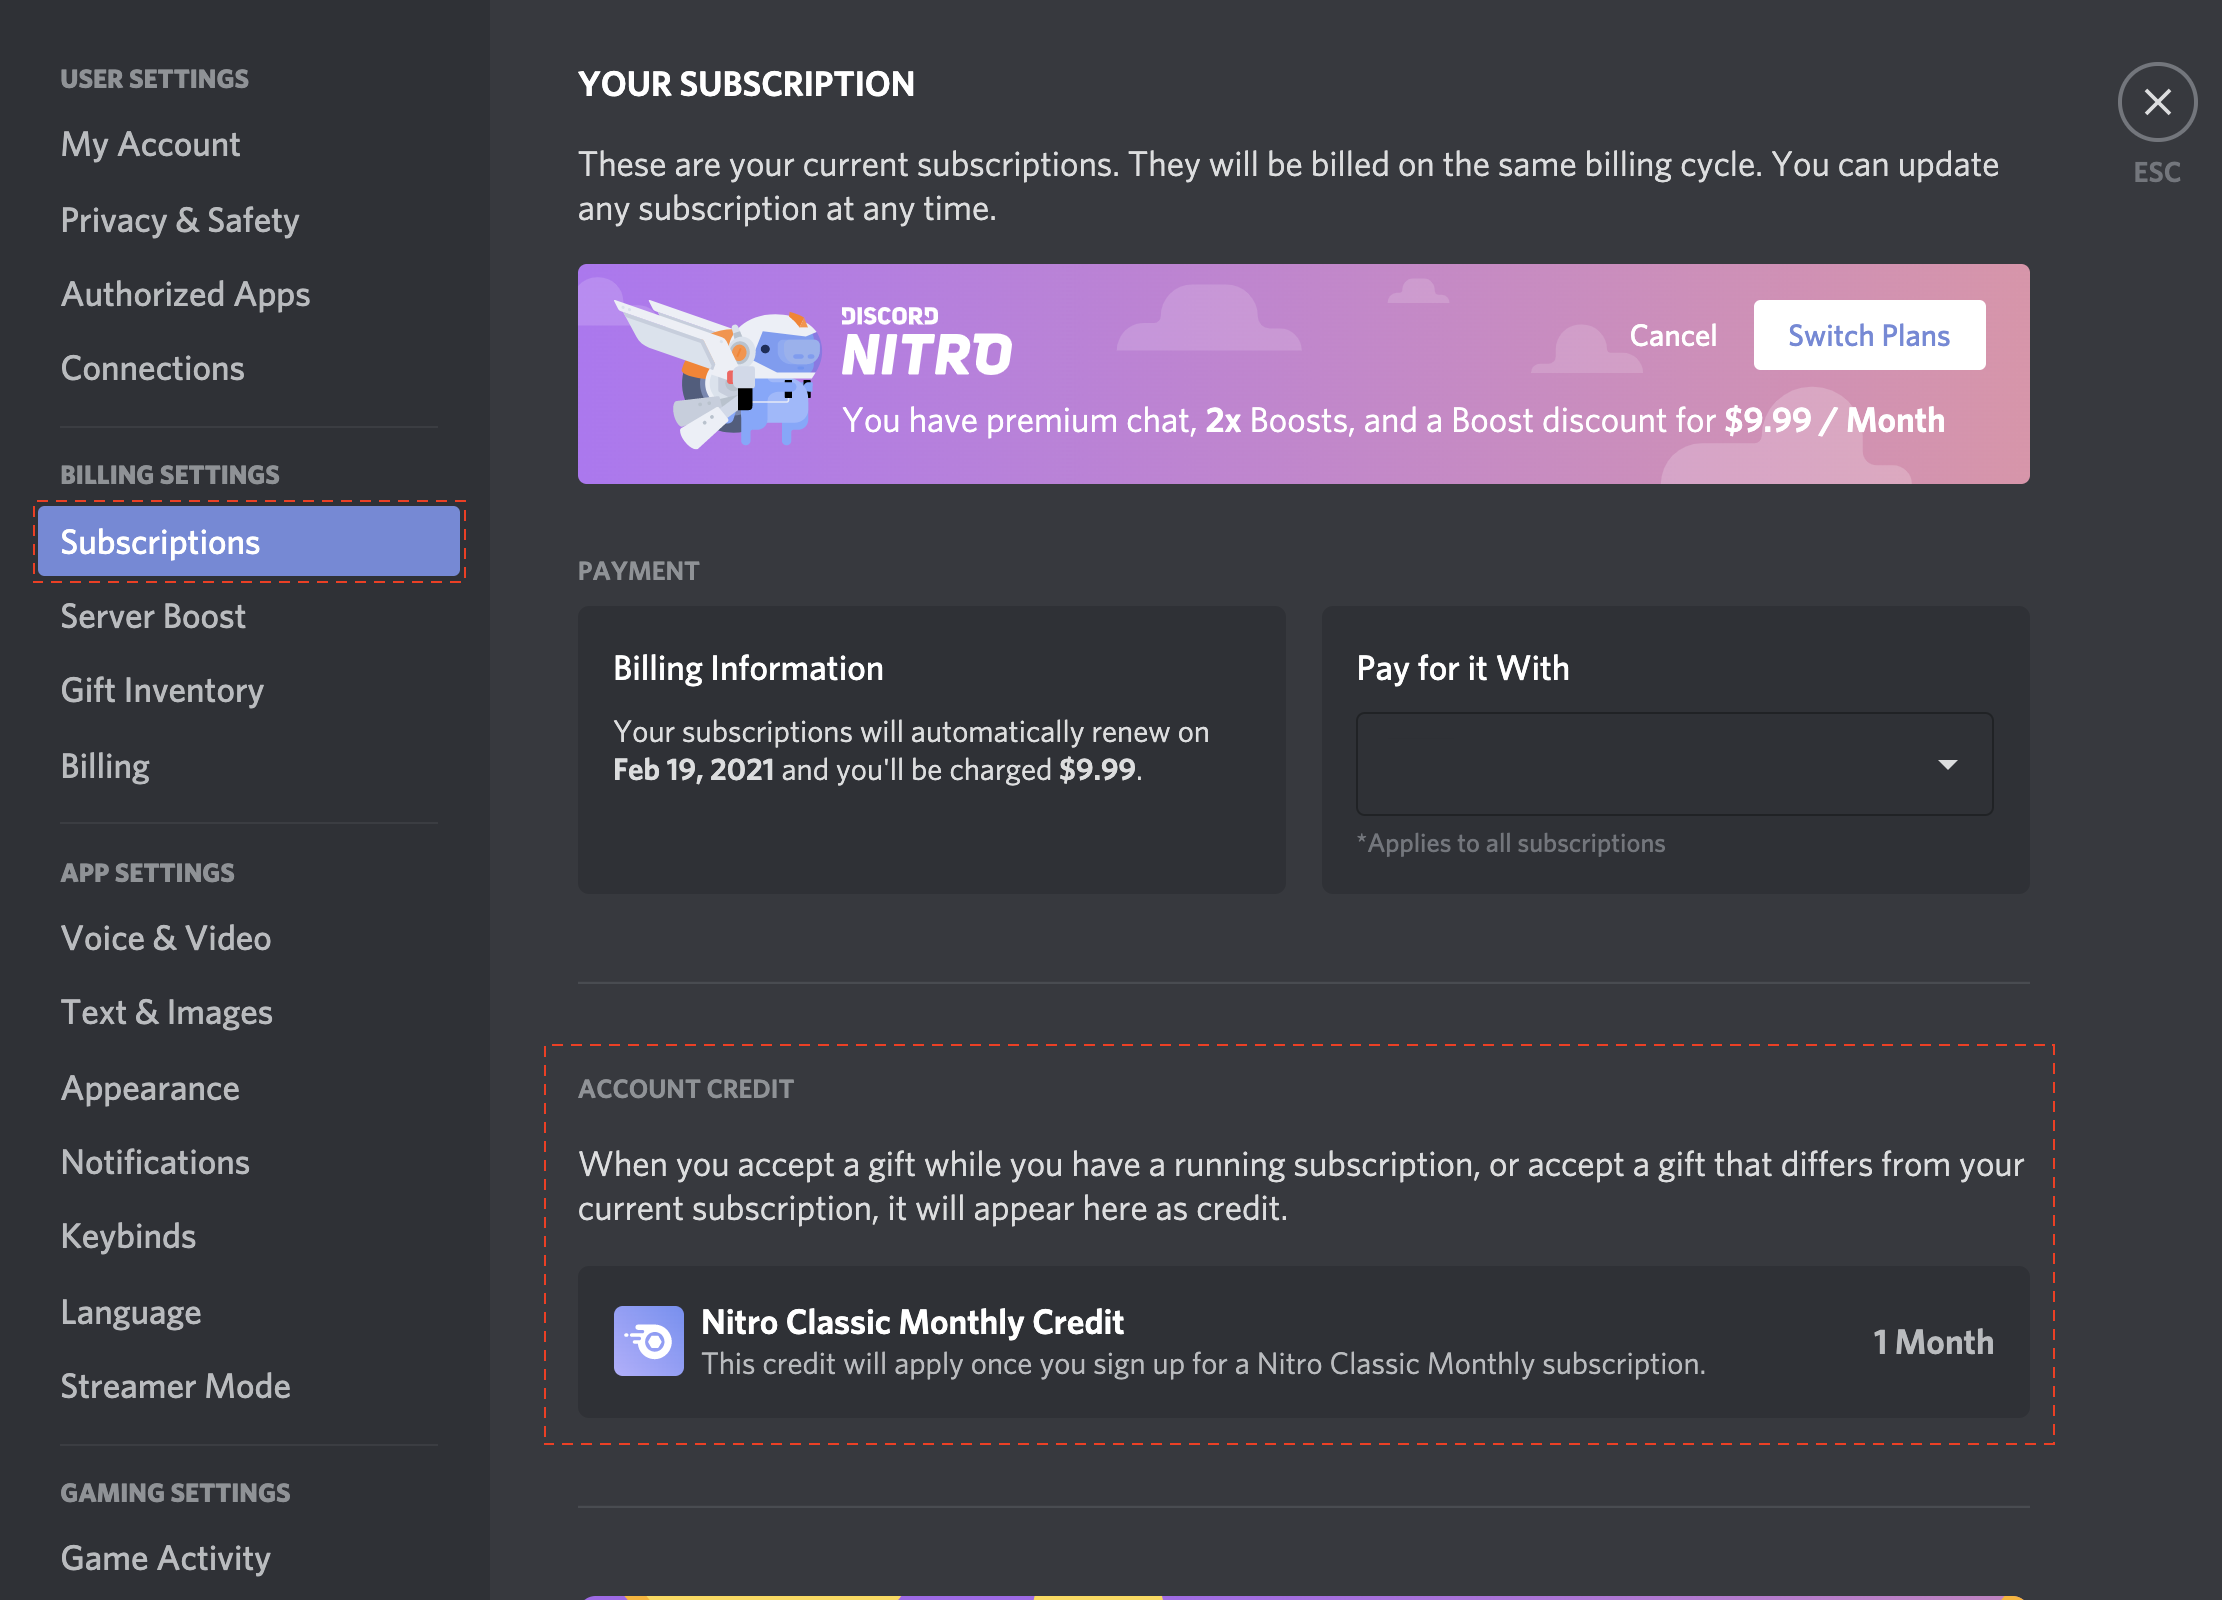Navigate to Authorized Apps settings
Viewport: 2222px width, 1600px height.
pos(186,292)
